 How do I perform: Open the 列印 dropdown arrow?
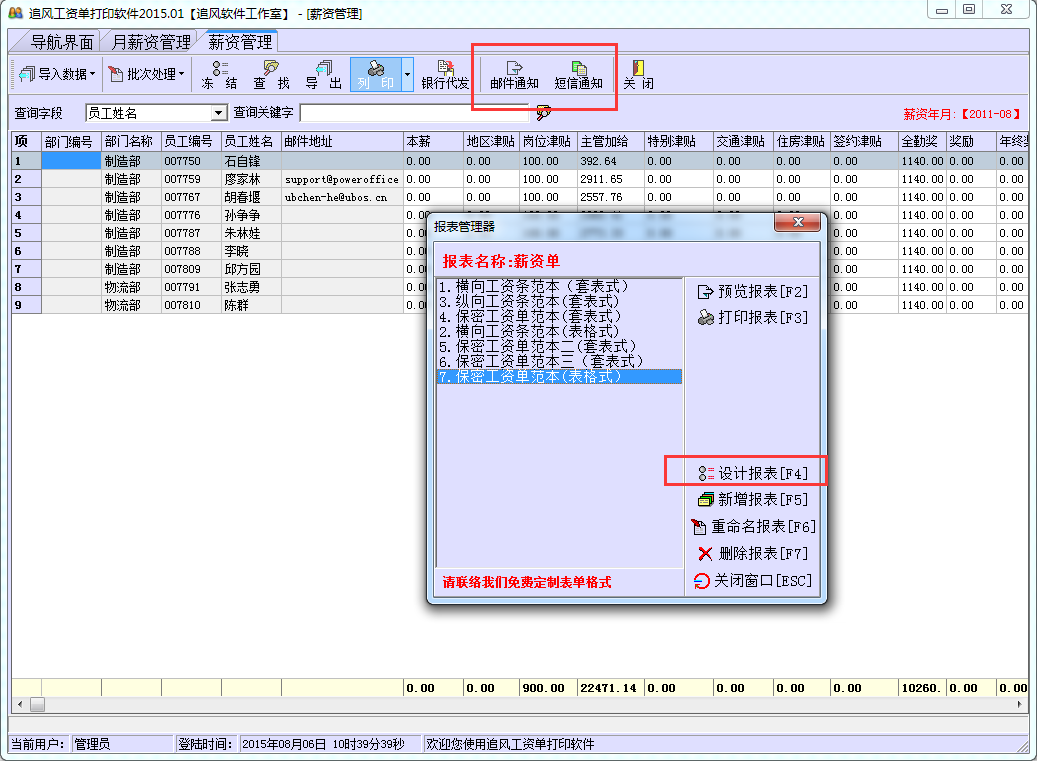click(x=407, y=75)
